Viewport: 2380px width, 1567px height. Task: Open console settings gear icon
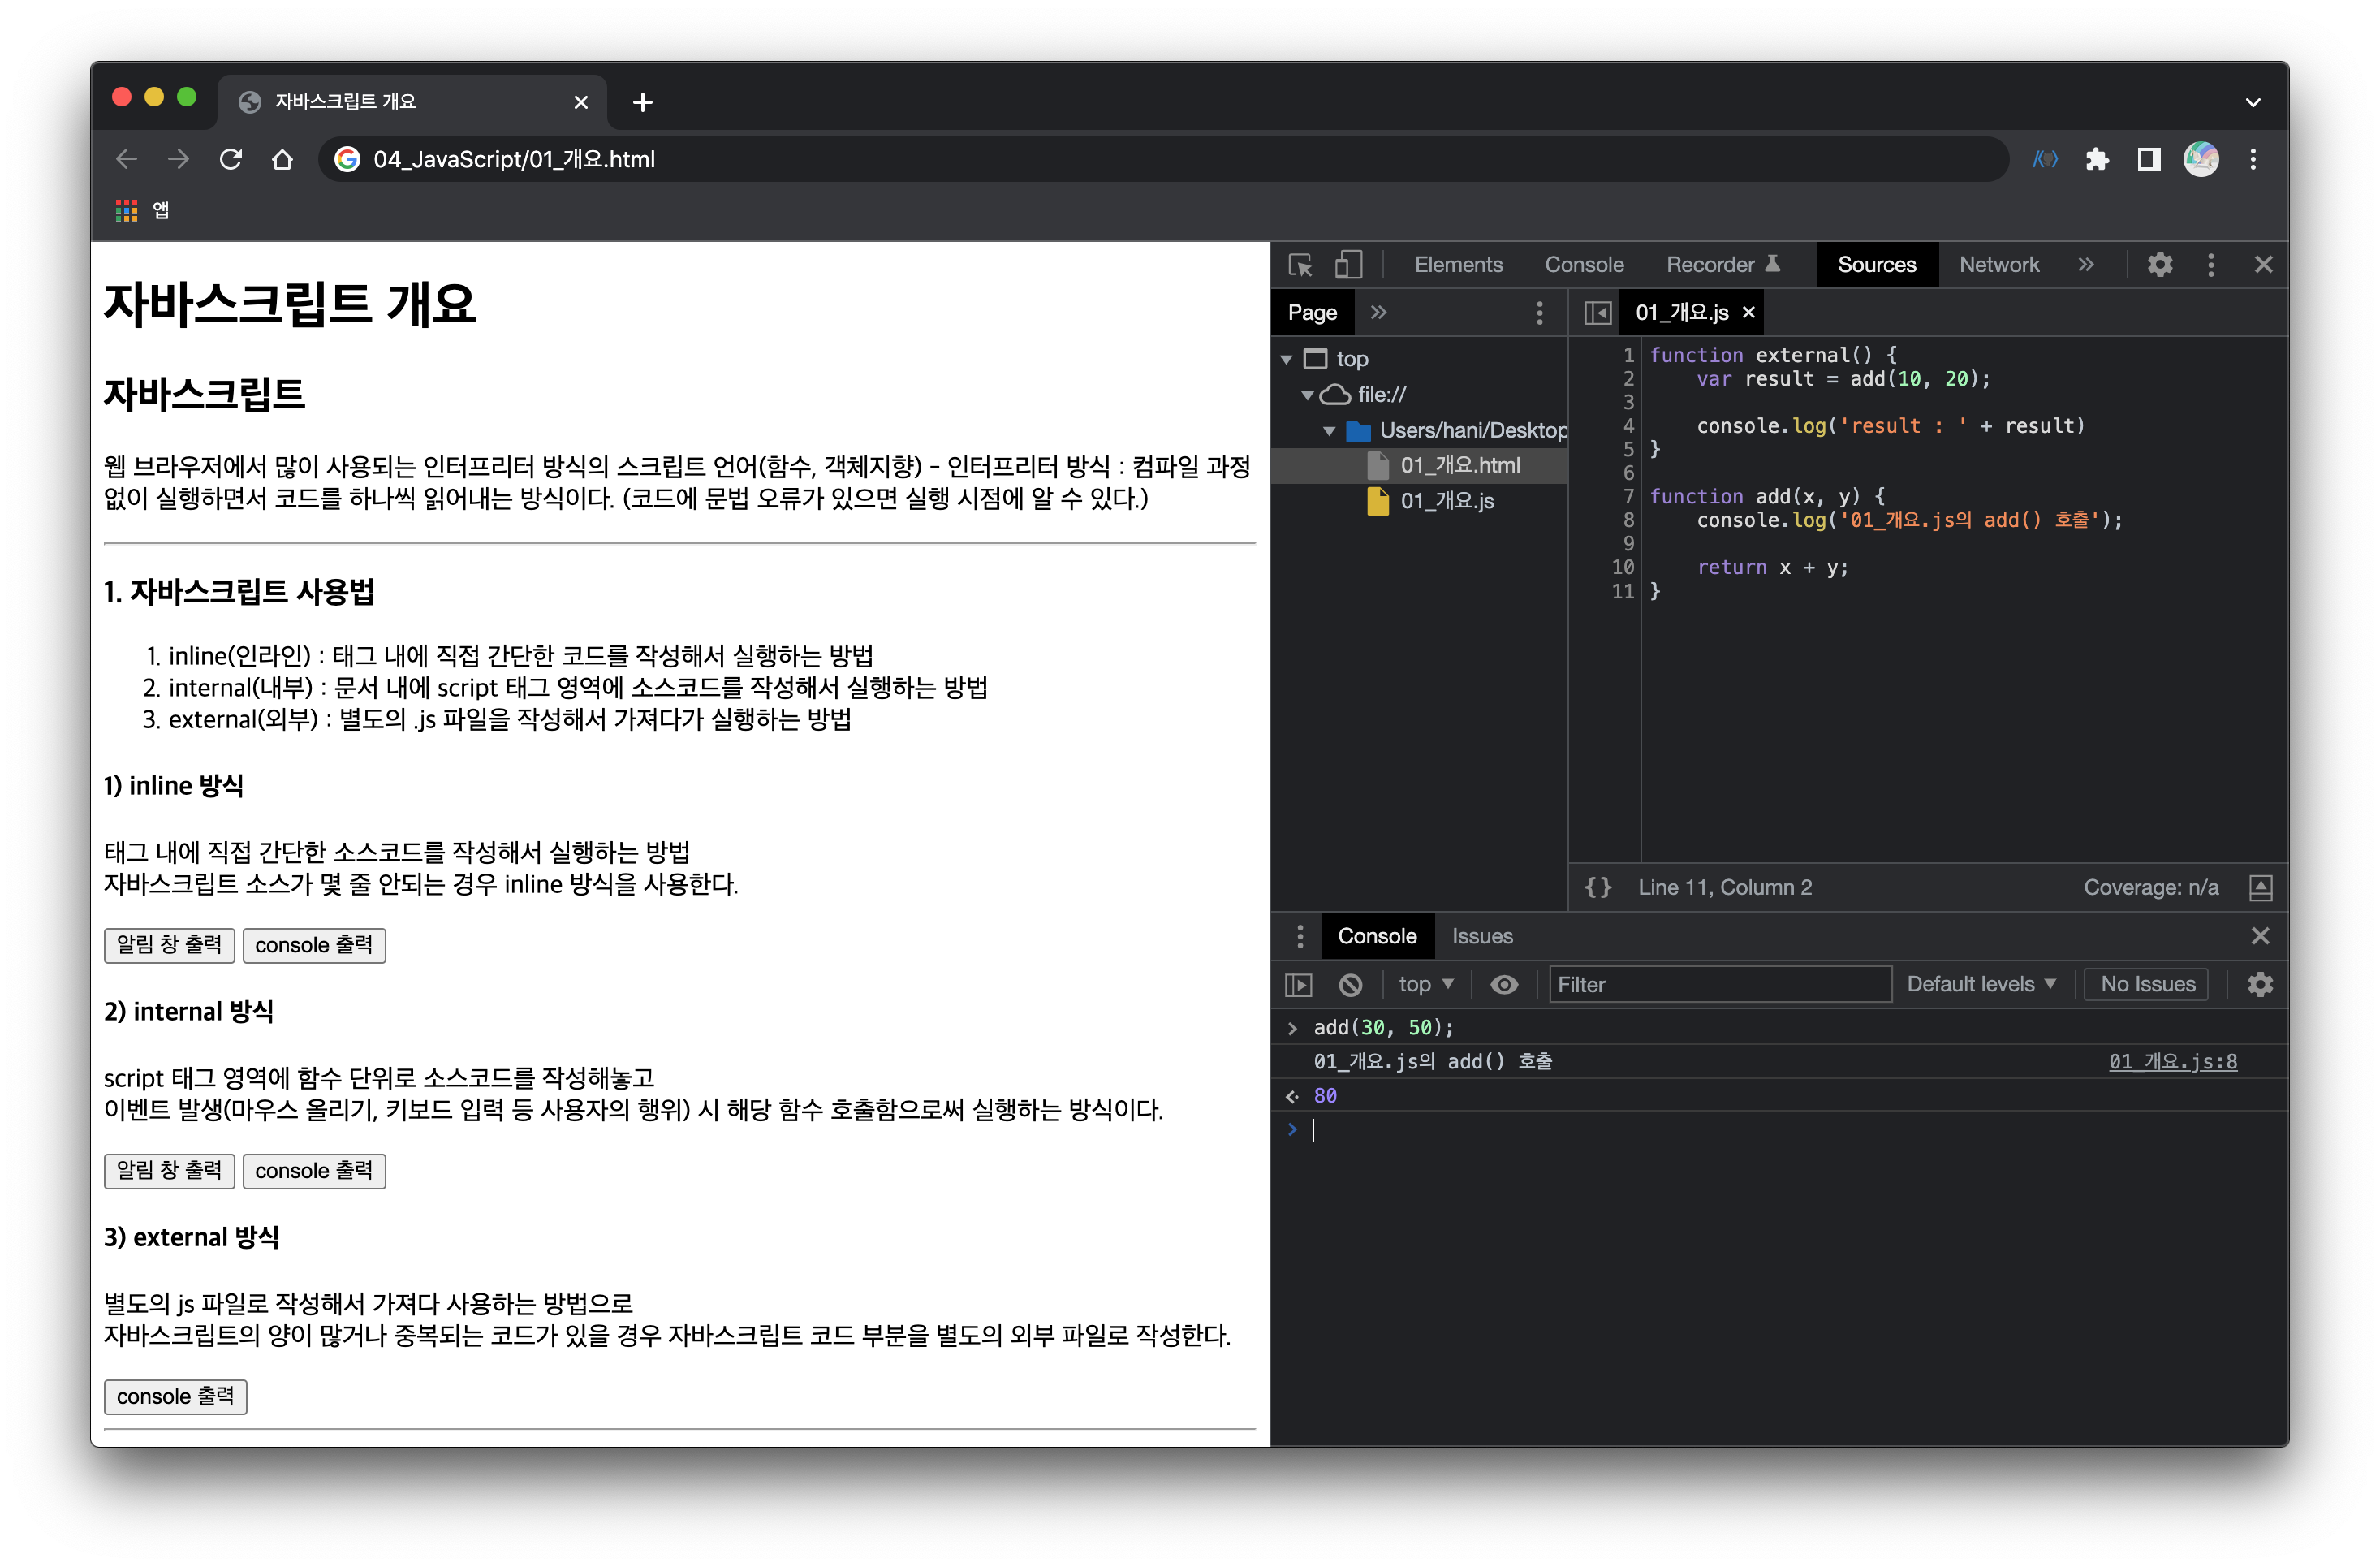click(2260, 985)
